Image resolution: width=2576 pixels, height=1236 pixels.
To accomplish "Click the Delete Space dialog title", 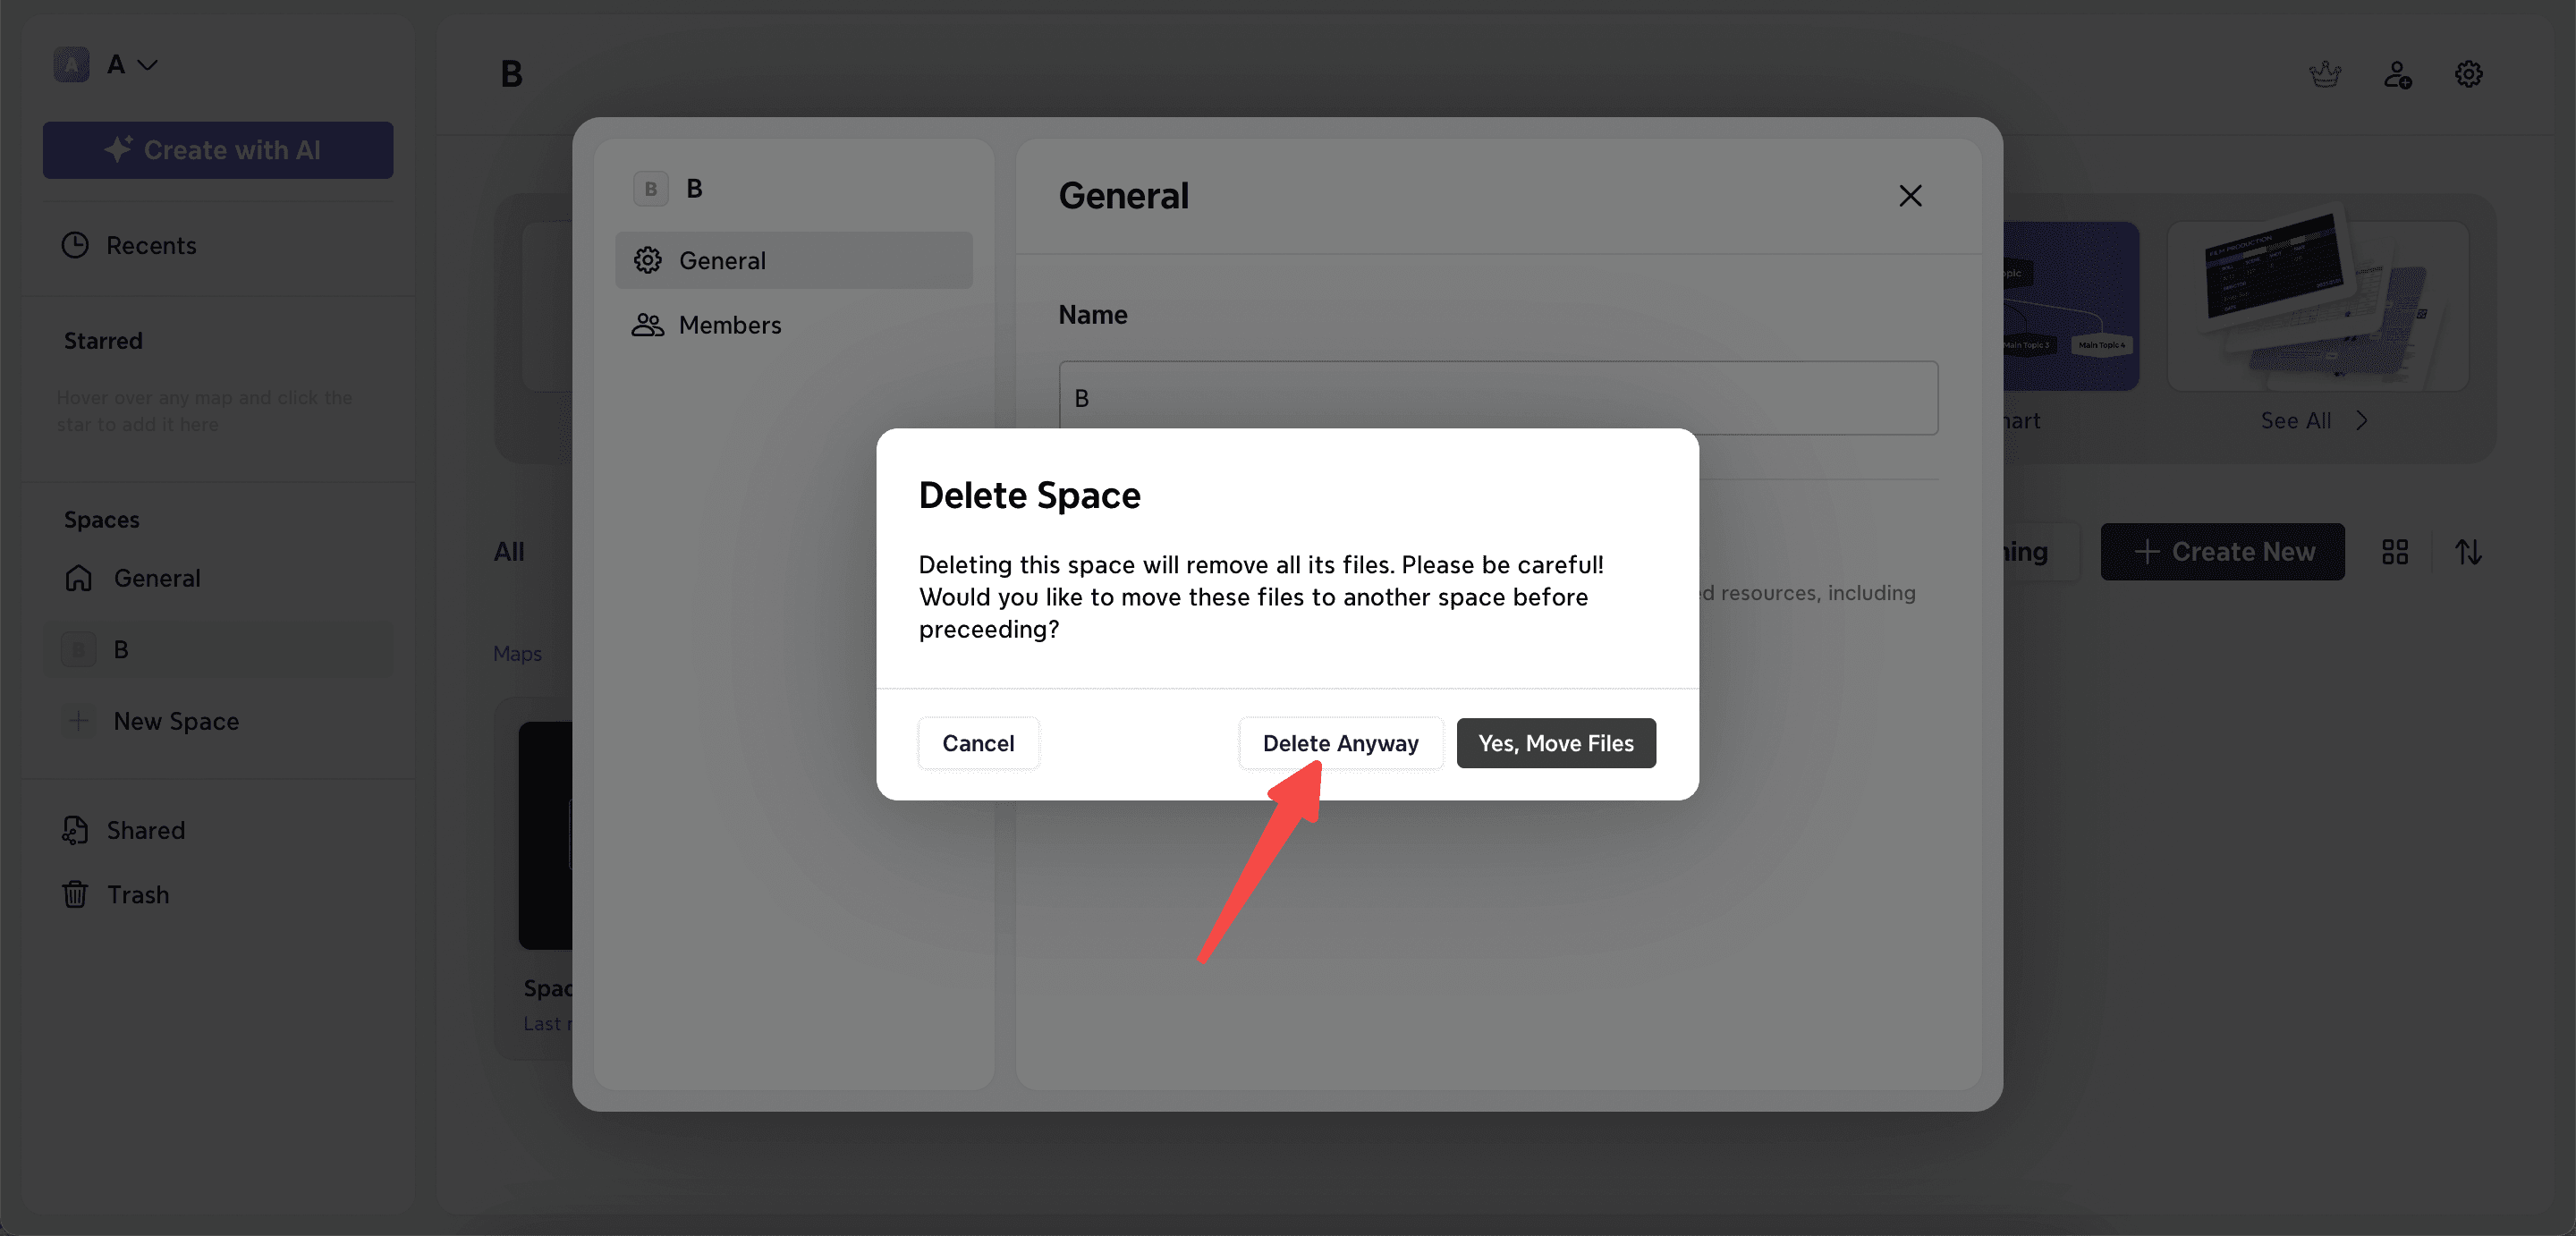I will click(x=1029, y=495).
